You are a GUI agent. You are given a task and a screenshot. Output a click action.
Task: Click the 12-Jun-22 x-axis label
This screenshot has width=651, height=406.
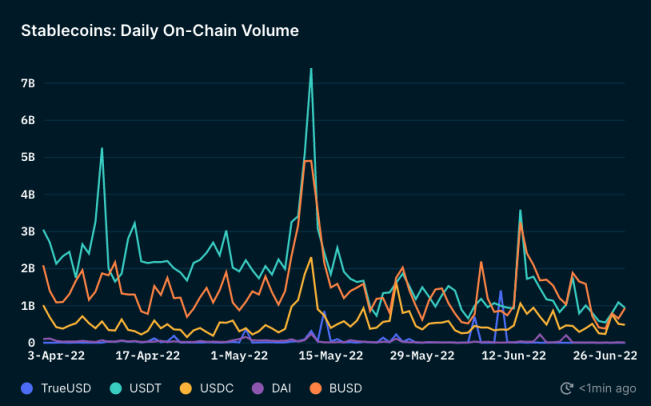pos(514,356)
